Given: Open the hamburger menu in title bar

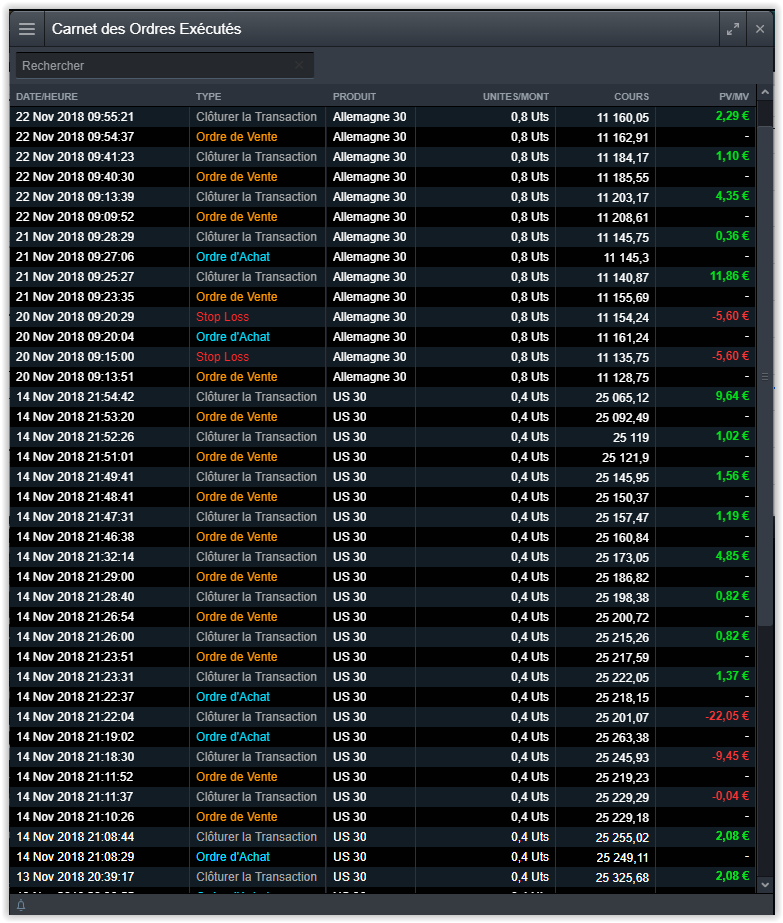Looking at the screenshot, I should pos(27,29).
